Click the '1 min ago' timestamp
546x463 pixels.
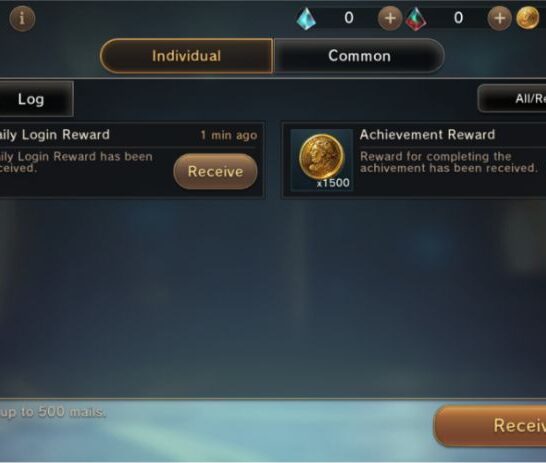[229, 135]
